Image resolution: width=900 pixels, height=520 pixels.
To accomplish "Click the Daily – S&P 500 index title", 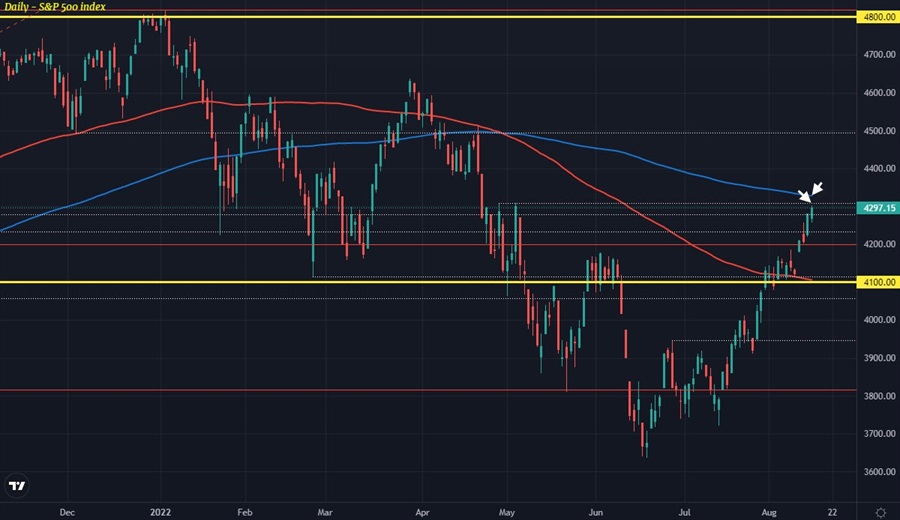I will 55,7.
